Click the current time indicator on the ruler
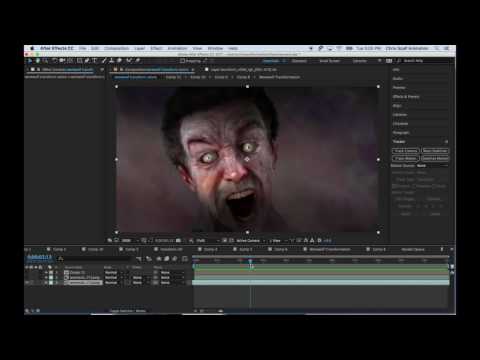Screen dimensions: 480x360 [250, 261]
